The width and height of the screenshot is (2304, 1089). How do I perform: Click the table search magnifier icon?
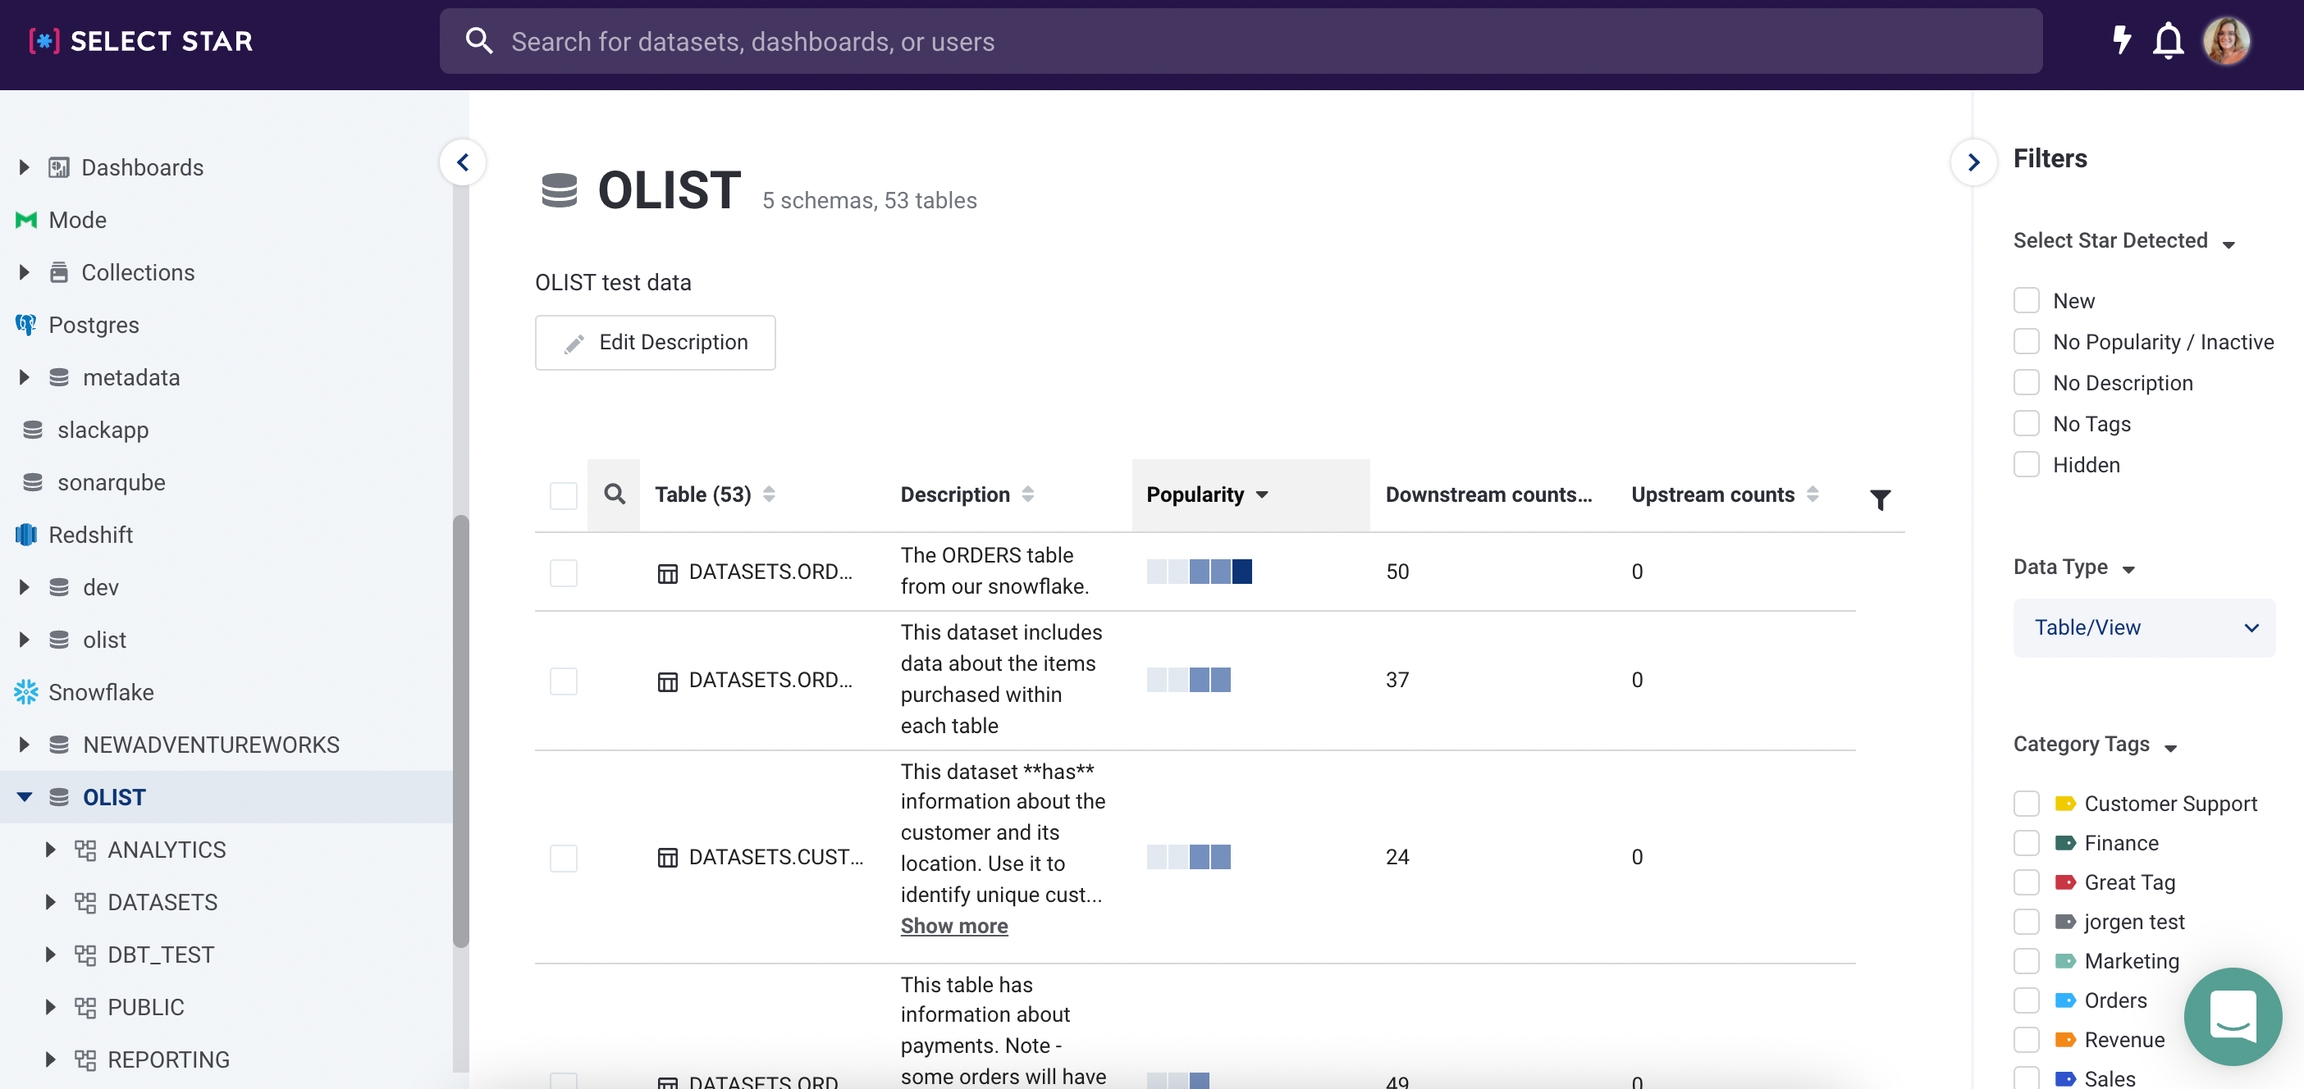pyautogui.click(x=614, y=494)
